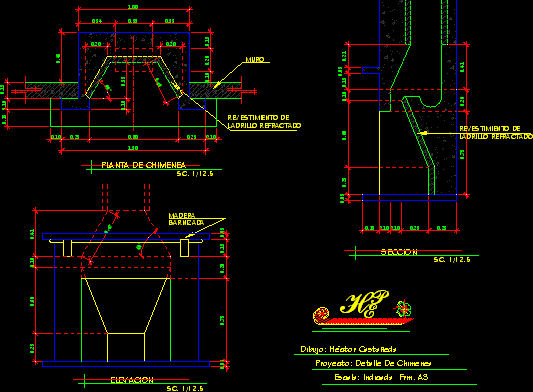Select the MURO annotation label
The width and height of the screenshot is (533, 392).
255,59
